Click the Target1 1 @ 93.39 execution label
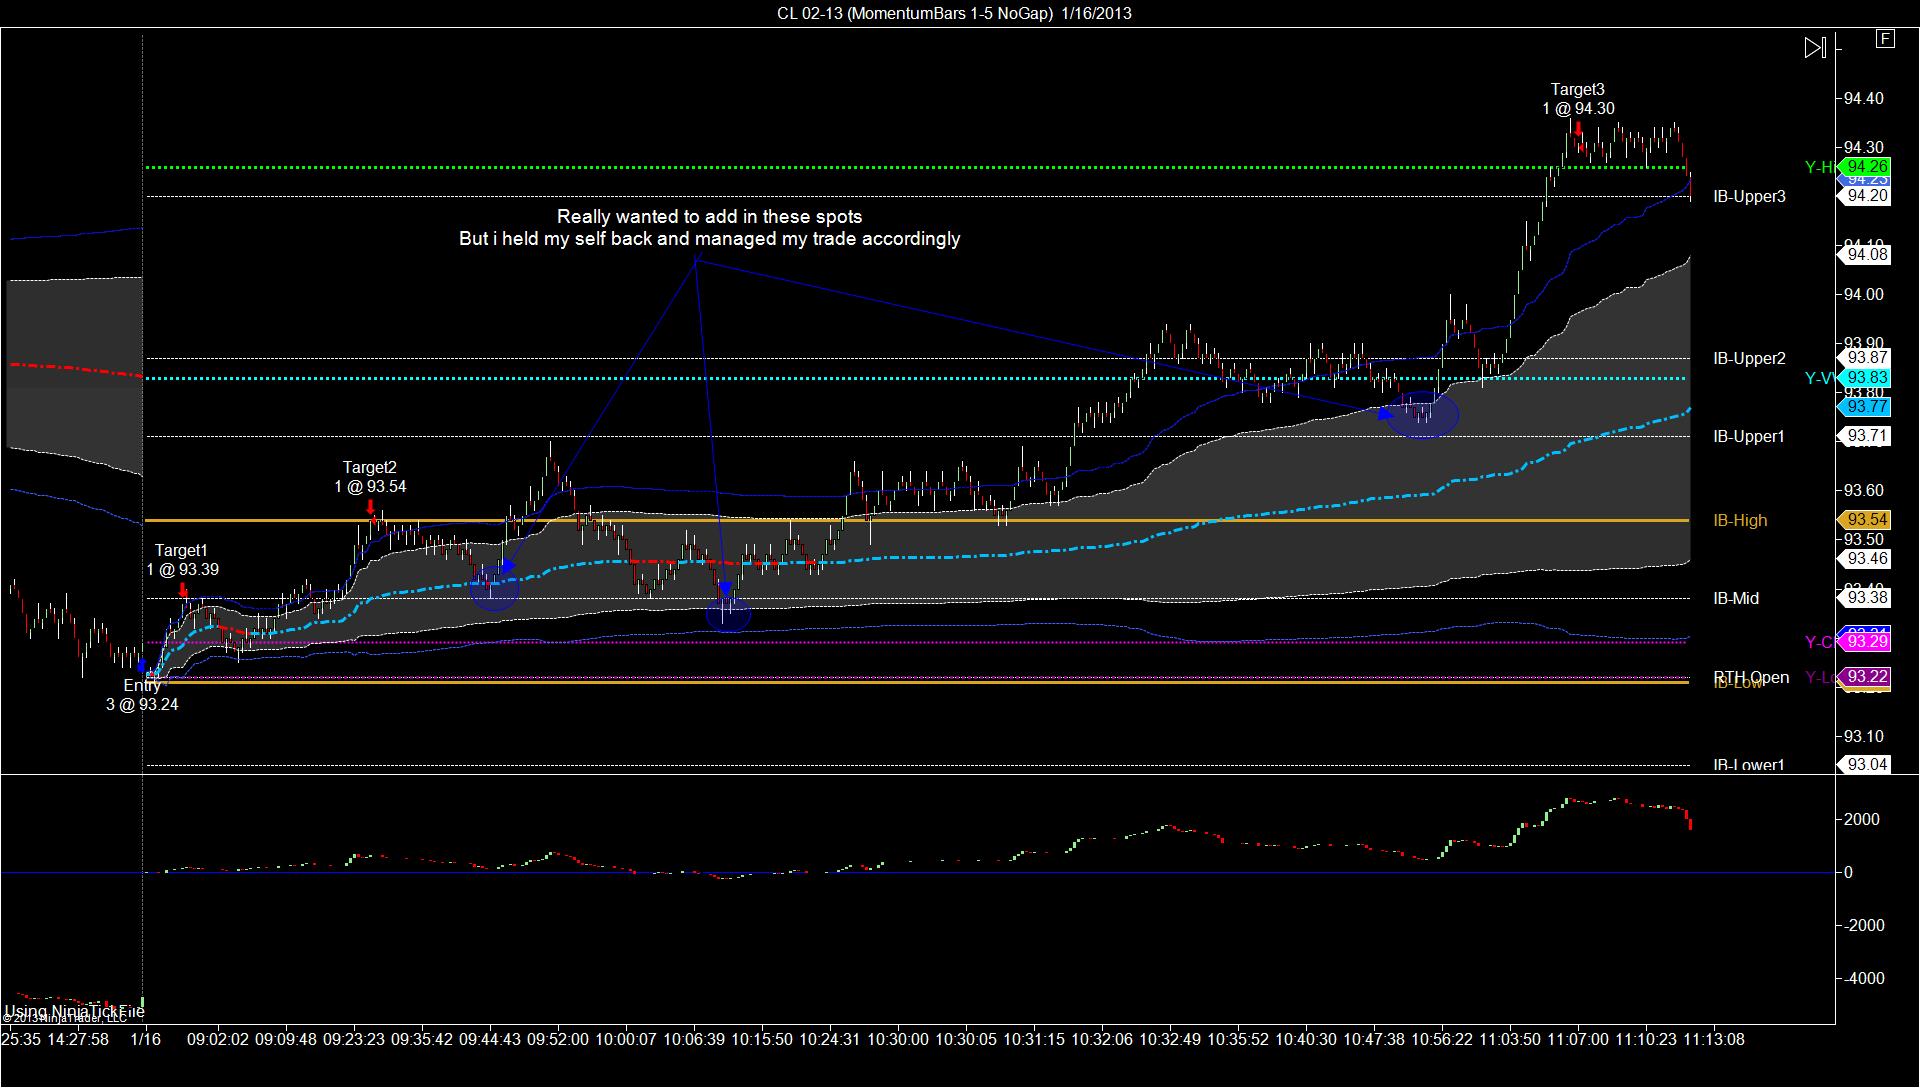This screenshot has height=1088, width=1920. click(x=182, y=560)
